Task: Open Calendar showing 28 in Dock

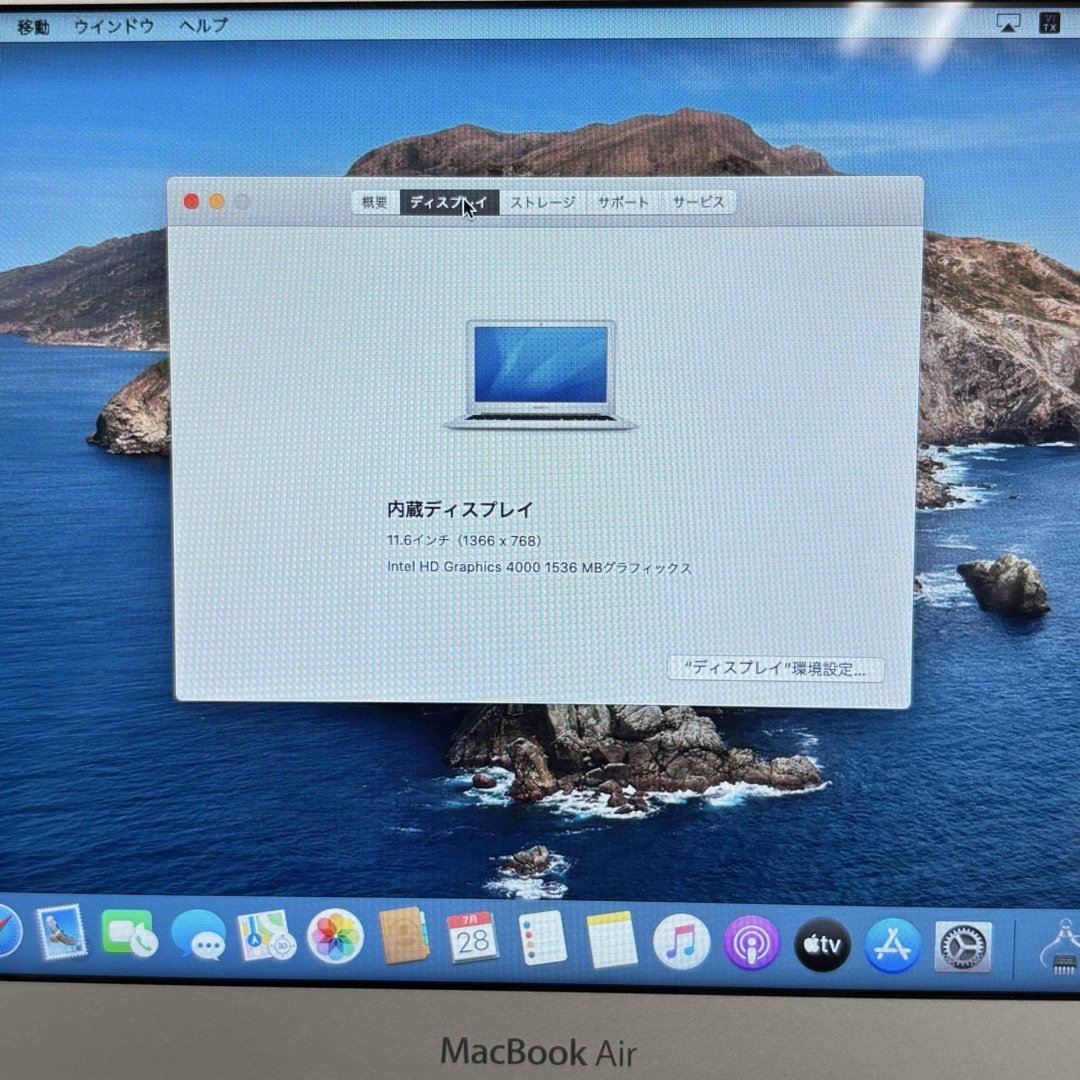Action: click(472, 937)
